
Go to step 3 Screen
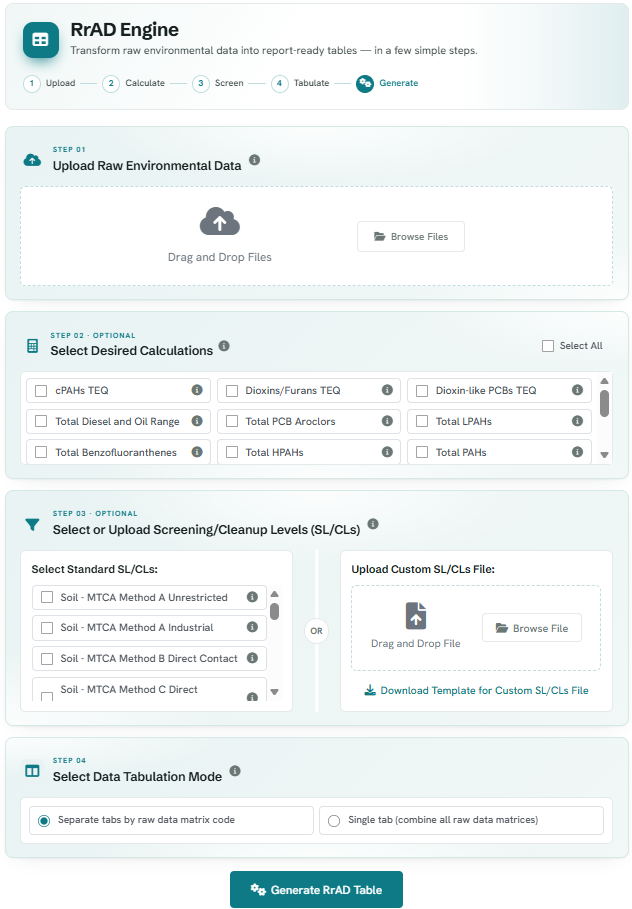[x=218, y=83]
